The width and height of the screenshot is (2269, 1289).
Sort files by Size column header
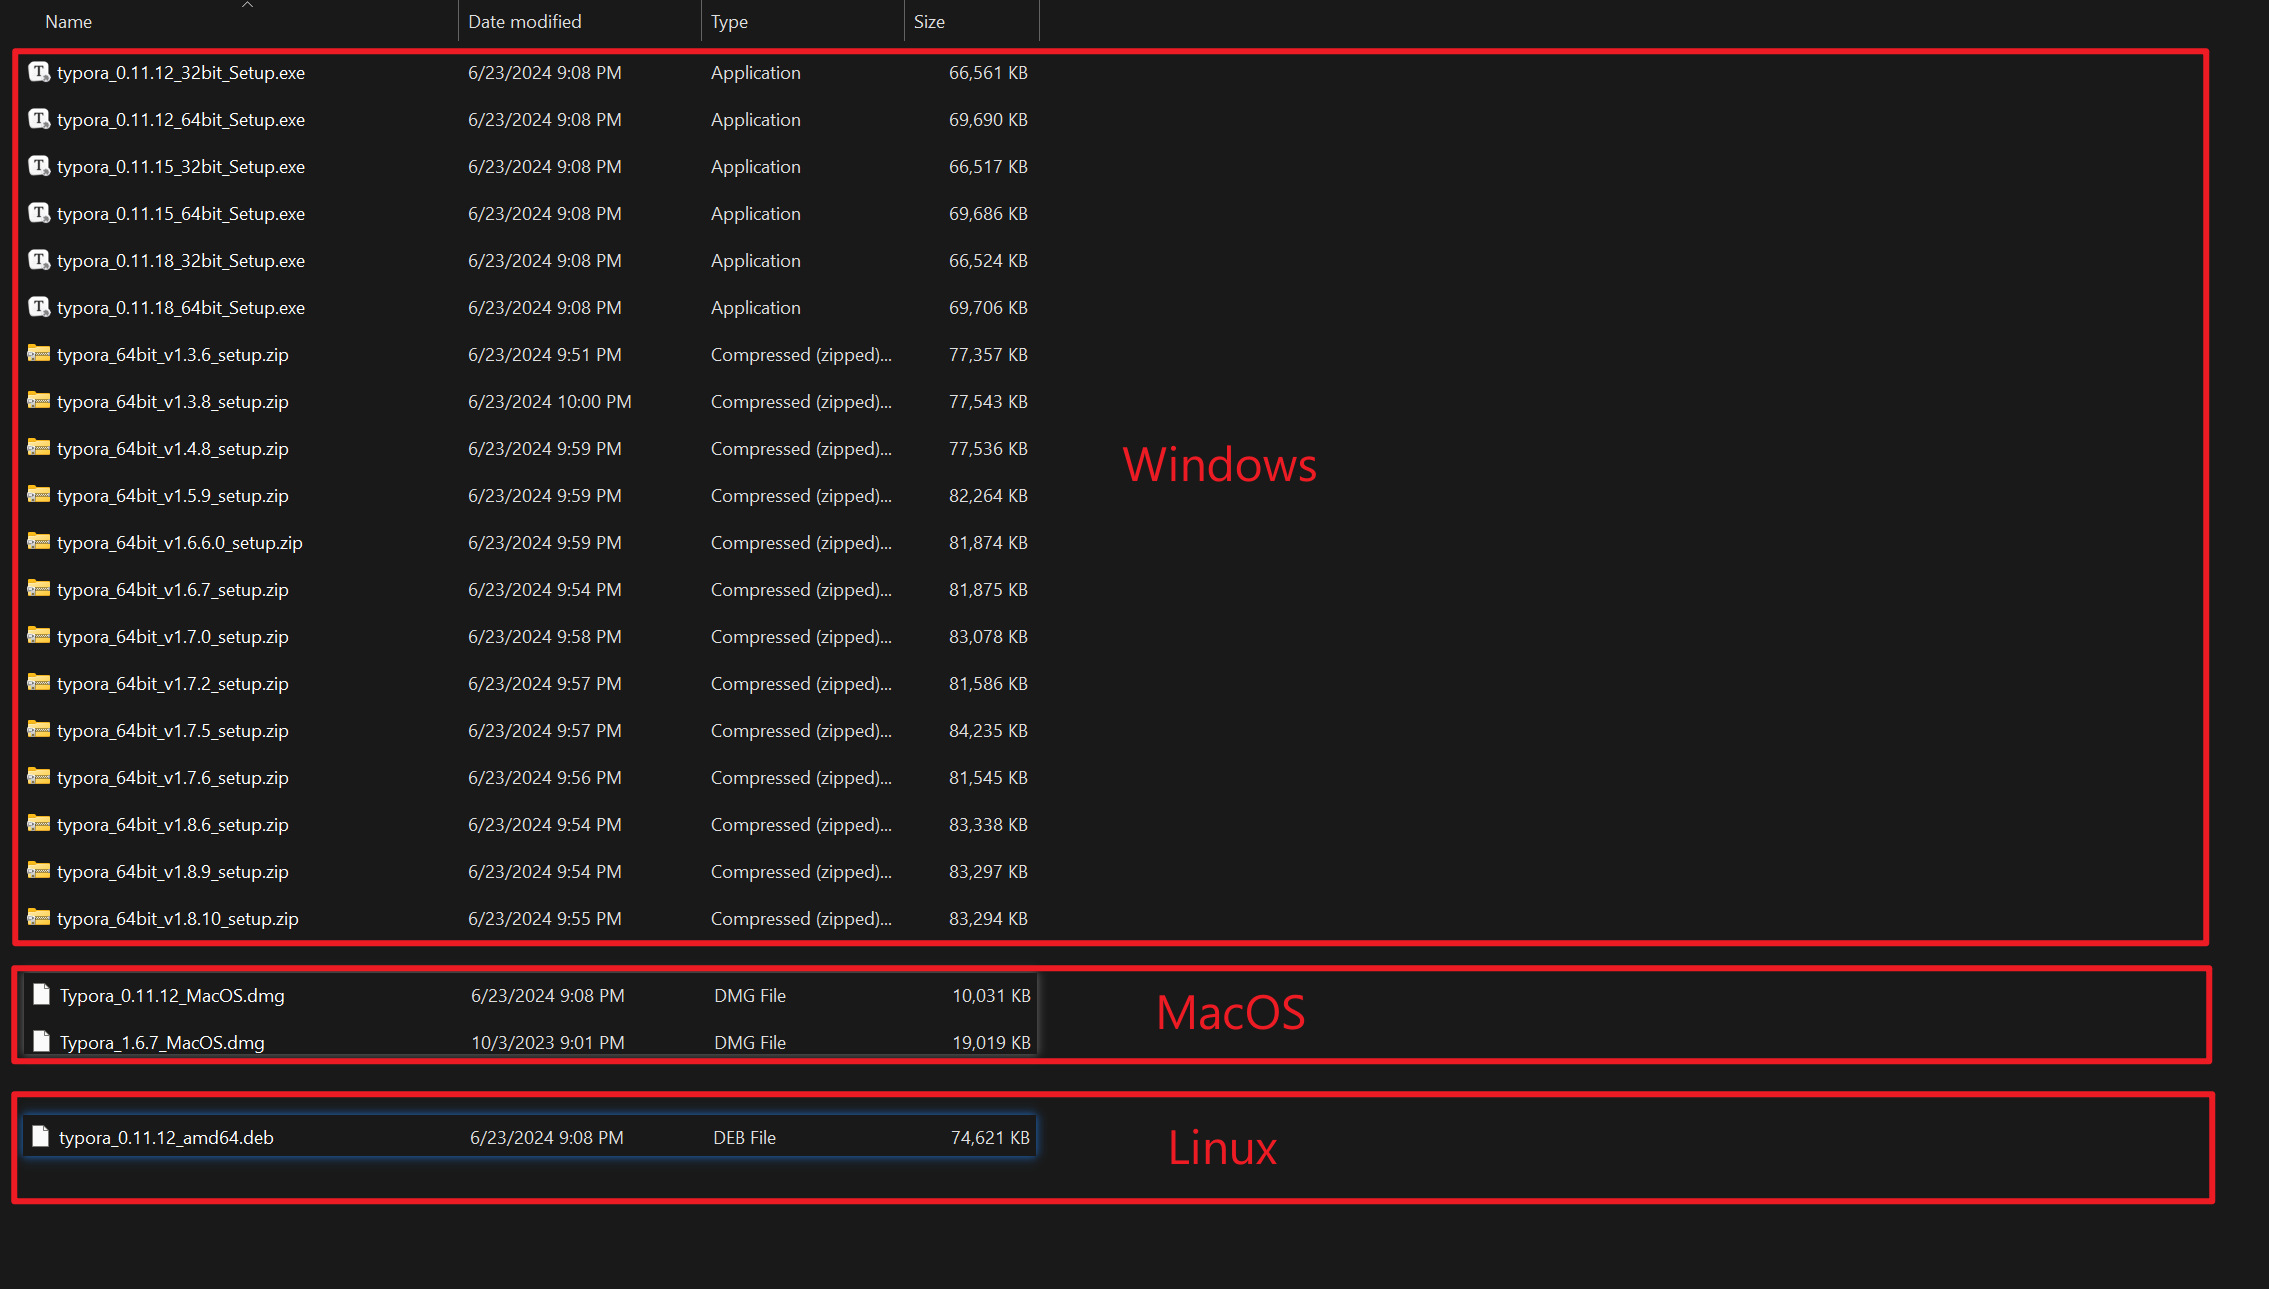[x=928, y=22]
